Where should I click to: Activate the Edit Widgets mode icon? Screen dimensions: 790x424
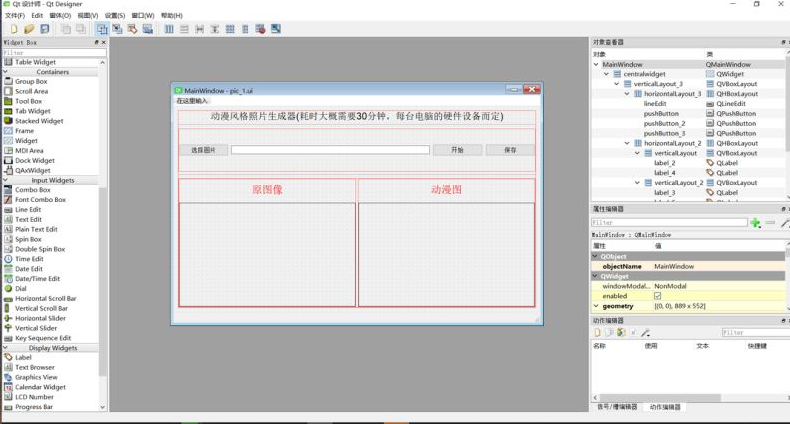[x=102, y=29]
